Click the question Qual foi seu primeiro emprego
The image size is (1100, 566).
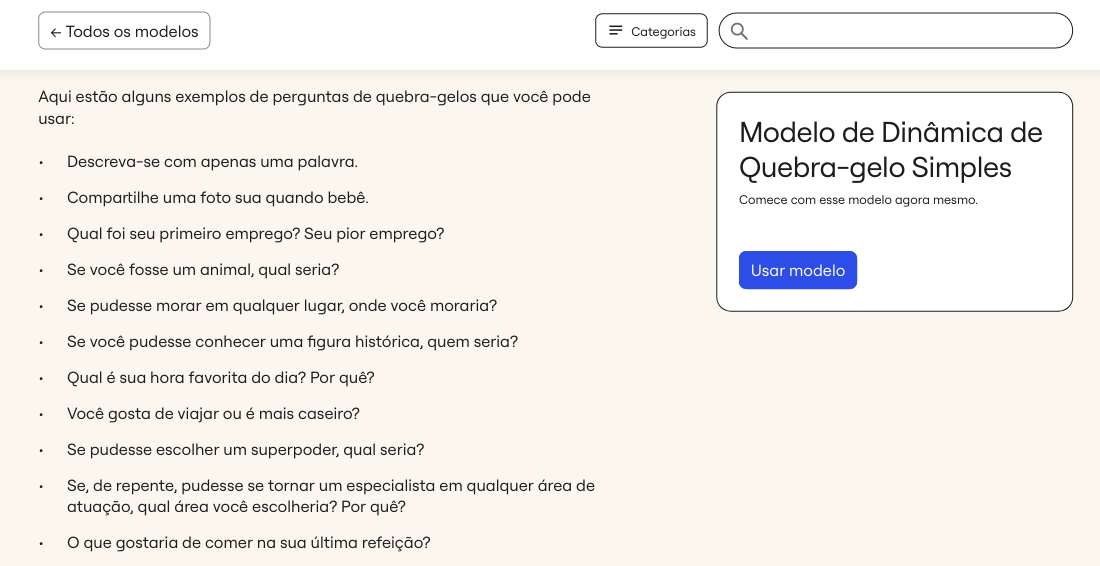[x=255, y=234]
